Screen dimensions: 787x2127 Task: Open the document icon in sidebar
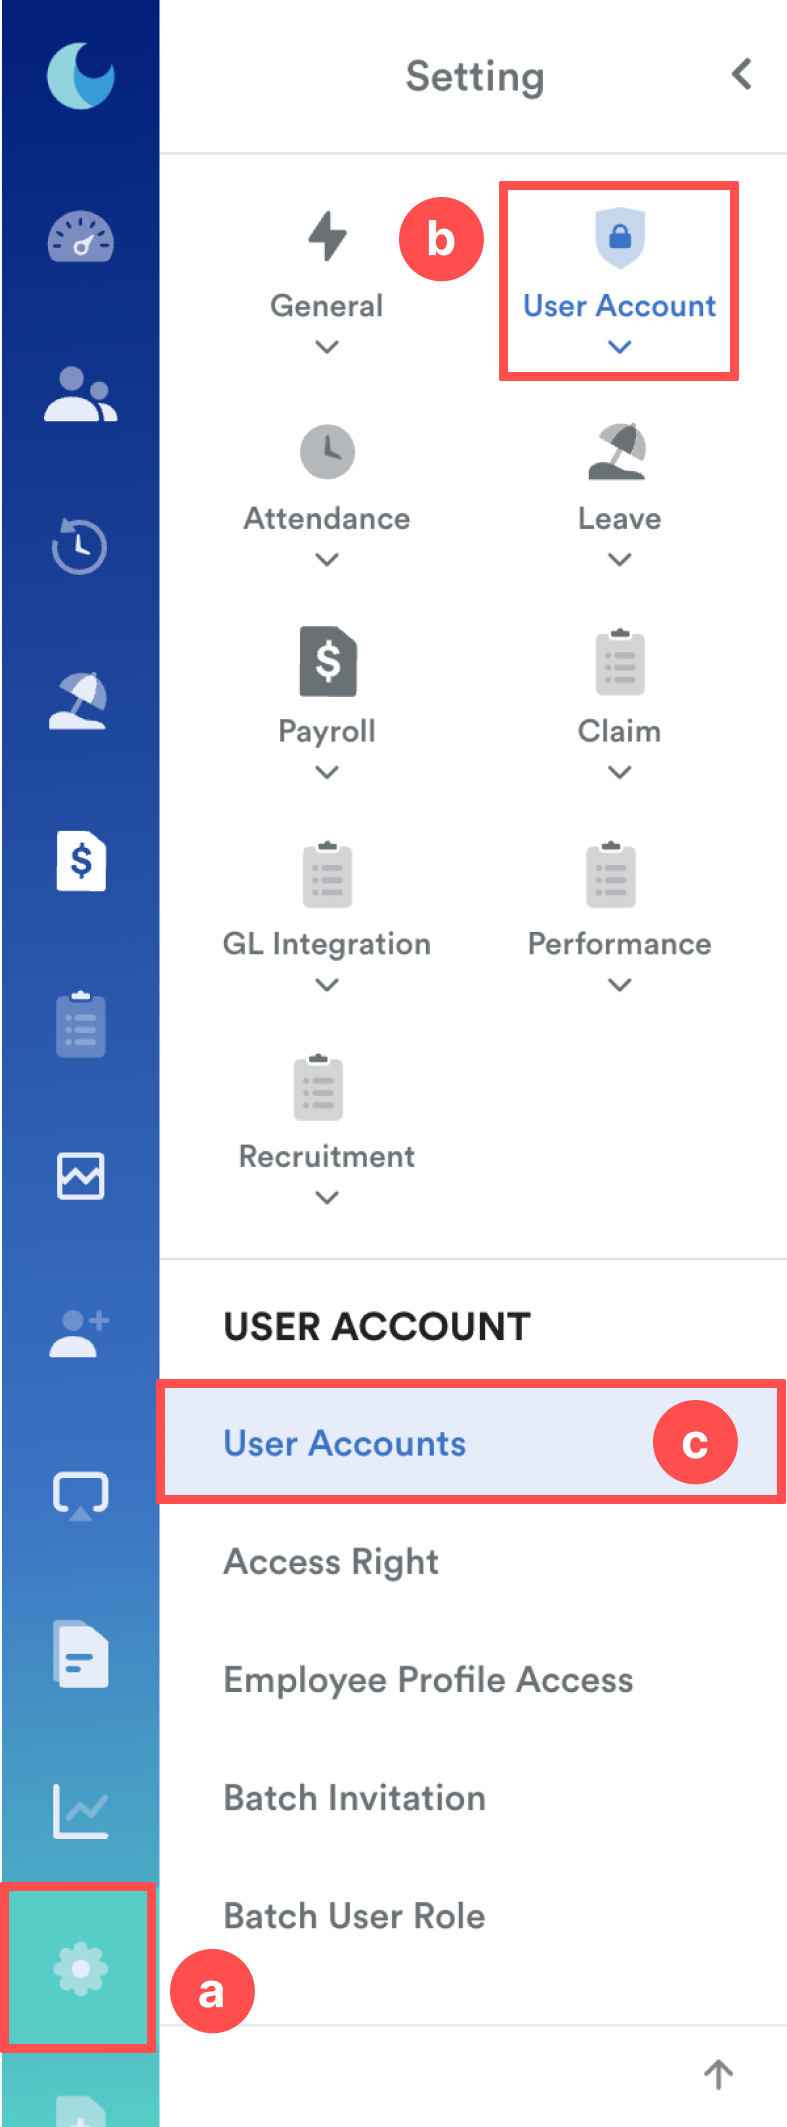[81, 1654]
